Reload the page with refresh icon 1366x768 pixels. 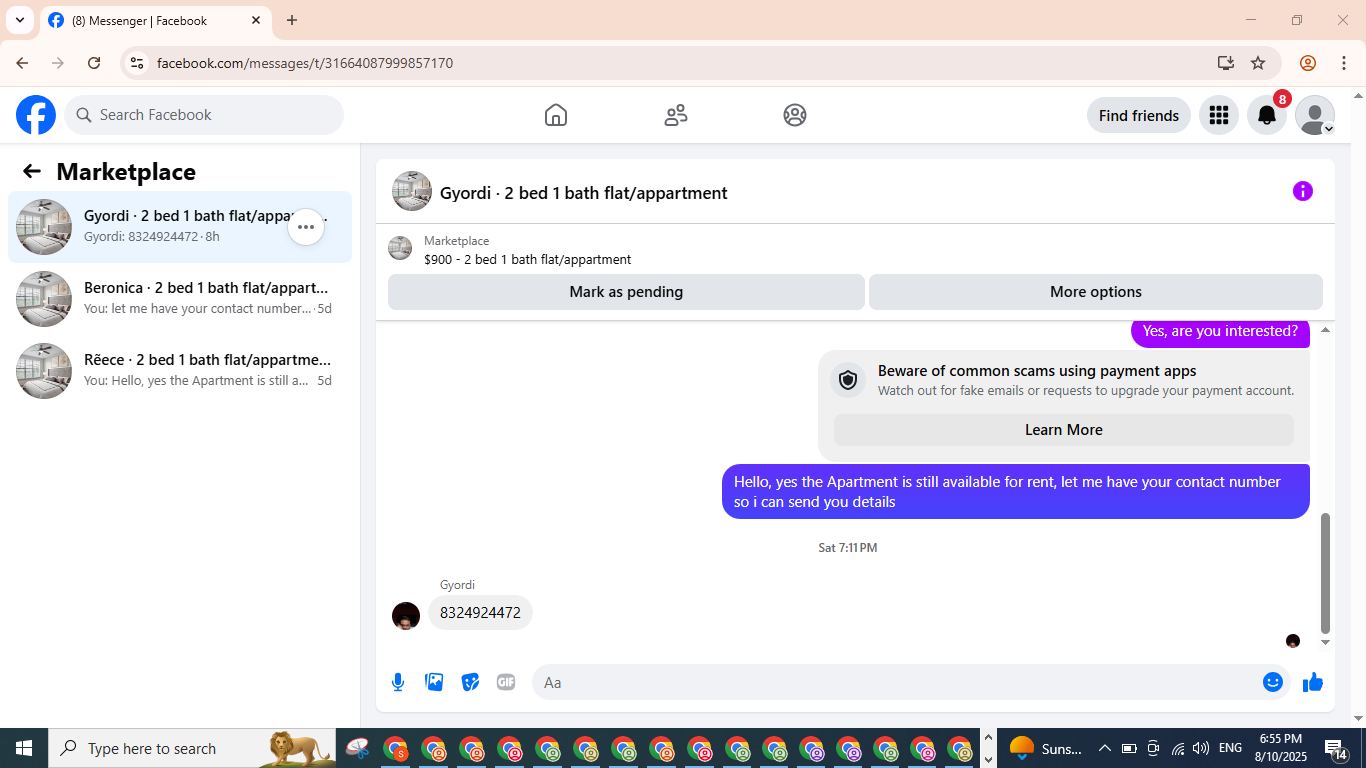94,63
